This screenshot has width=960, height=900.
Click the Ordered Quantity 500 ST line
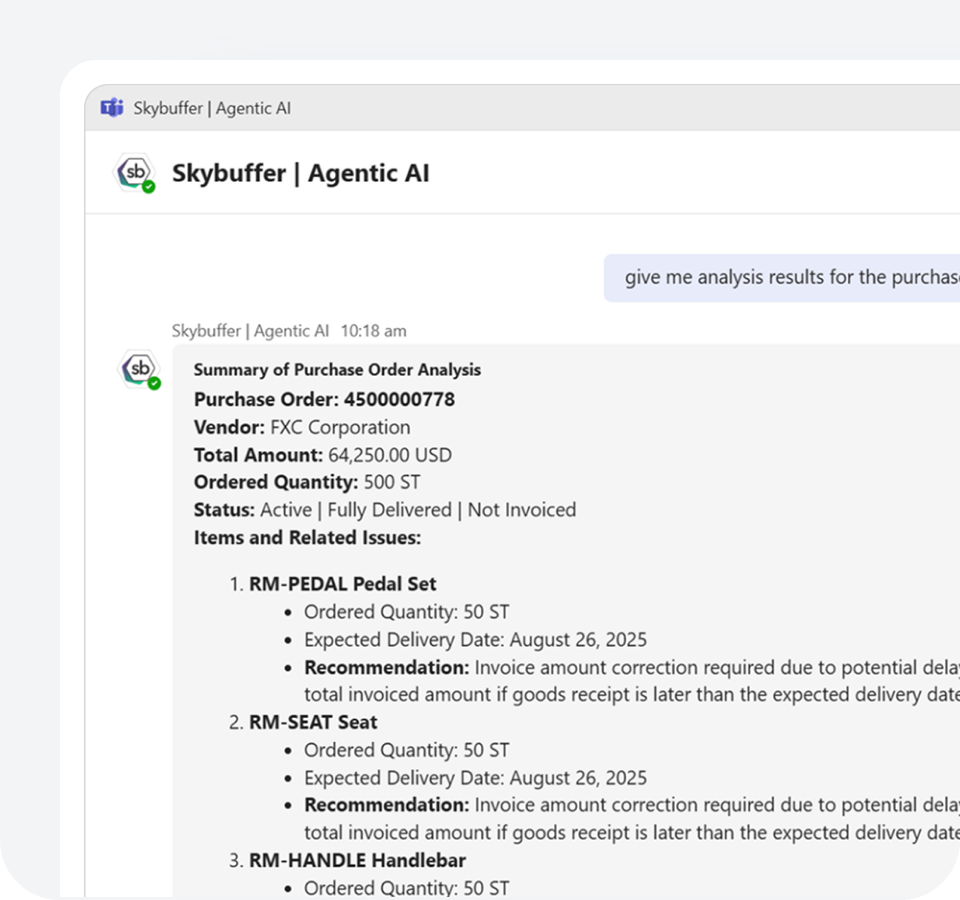308,482
